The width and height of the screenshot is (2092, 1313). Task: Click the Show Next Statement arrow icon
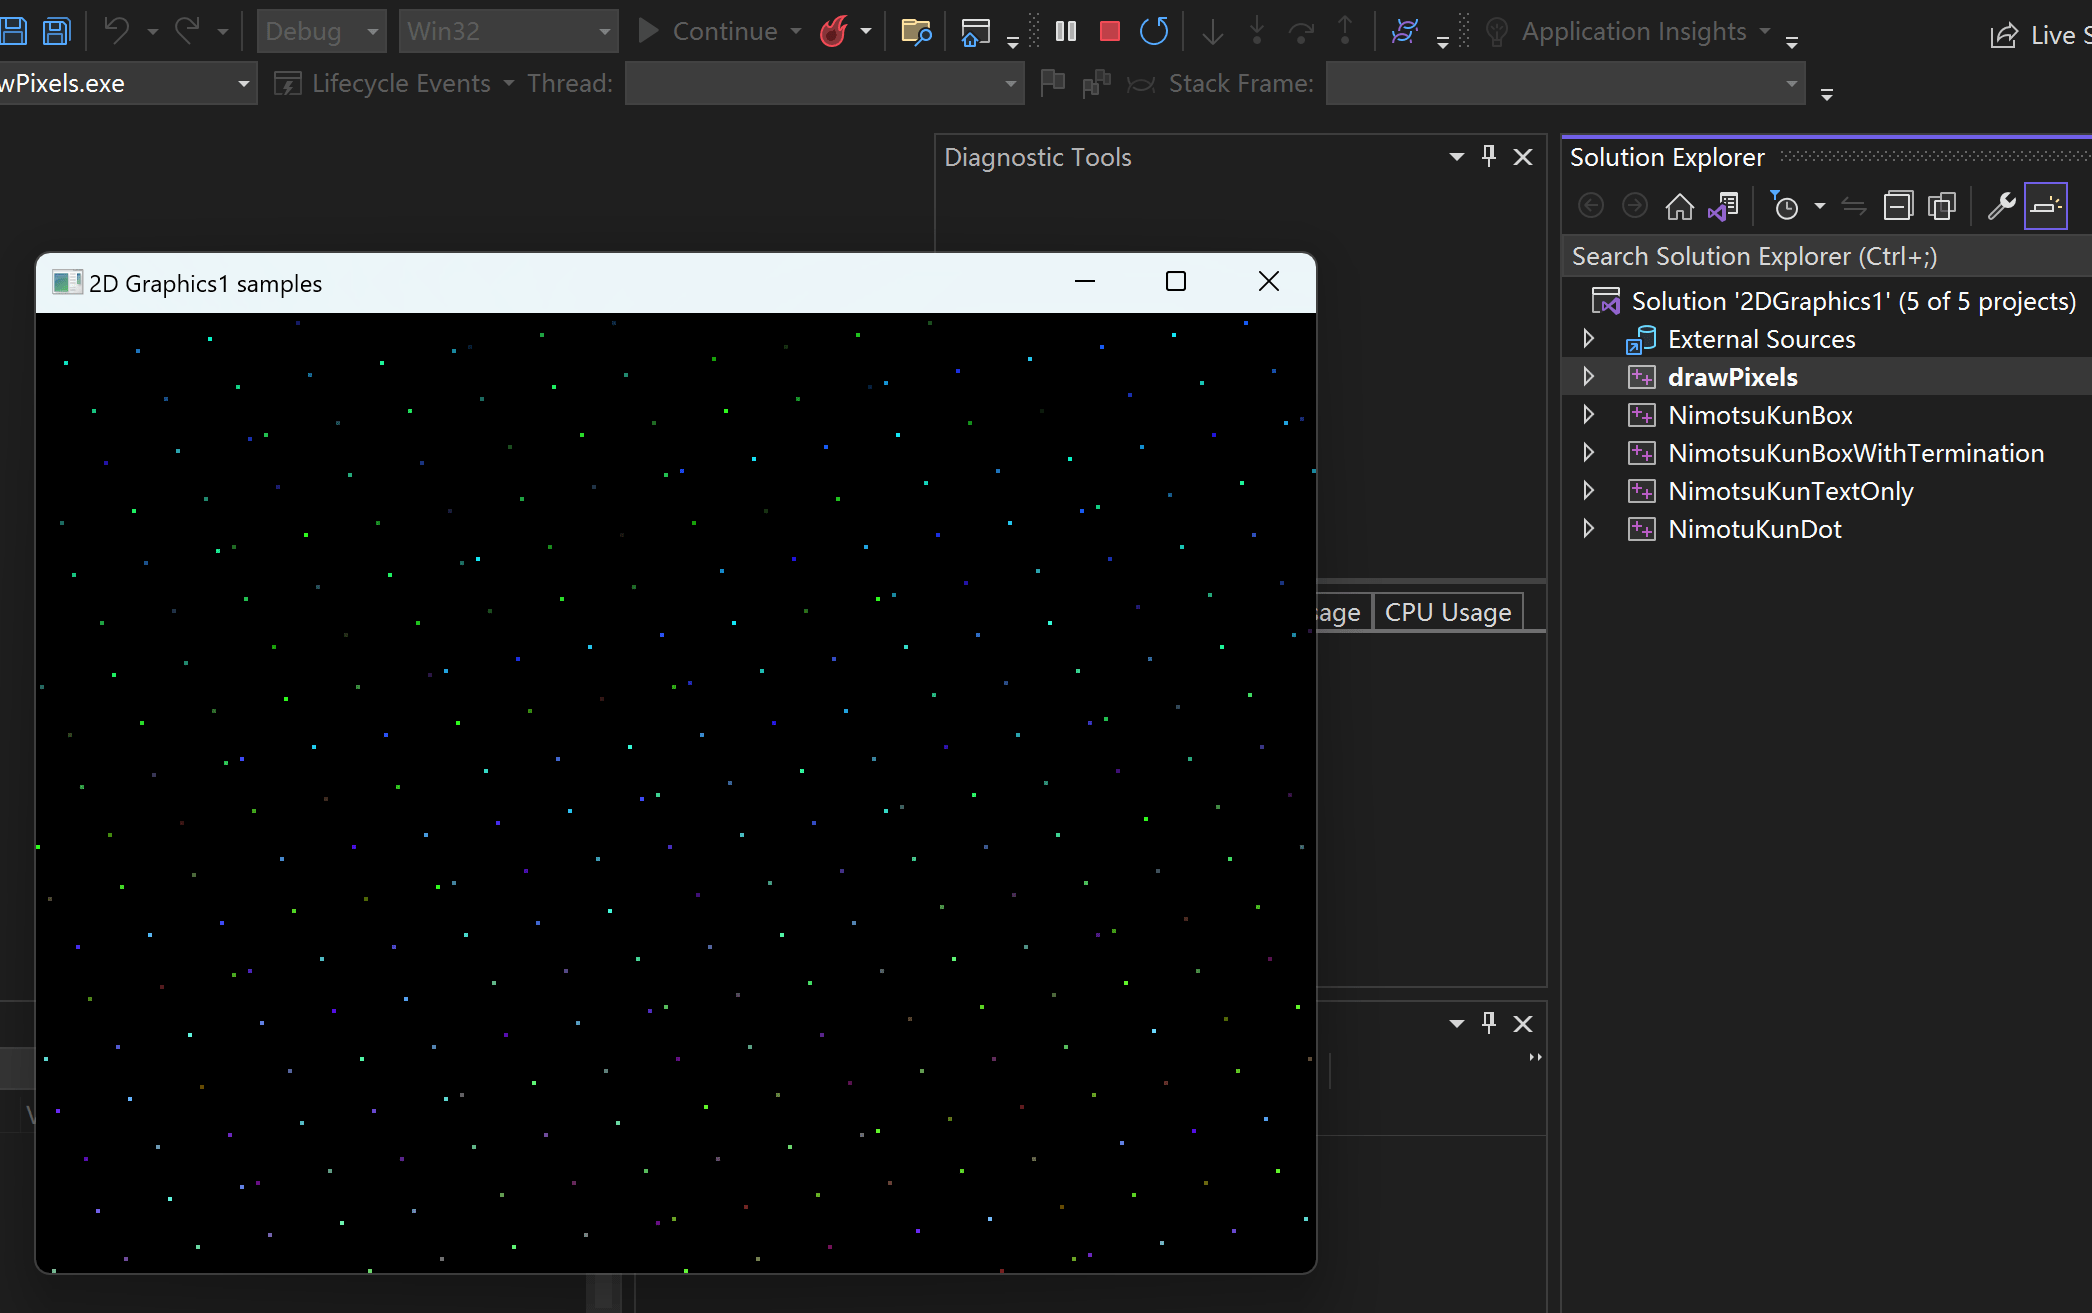(1212, 31)
